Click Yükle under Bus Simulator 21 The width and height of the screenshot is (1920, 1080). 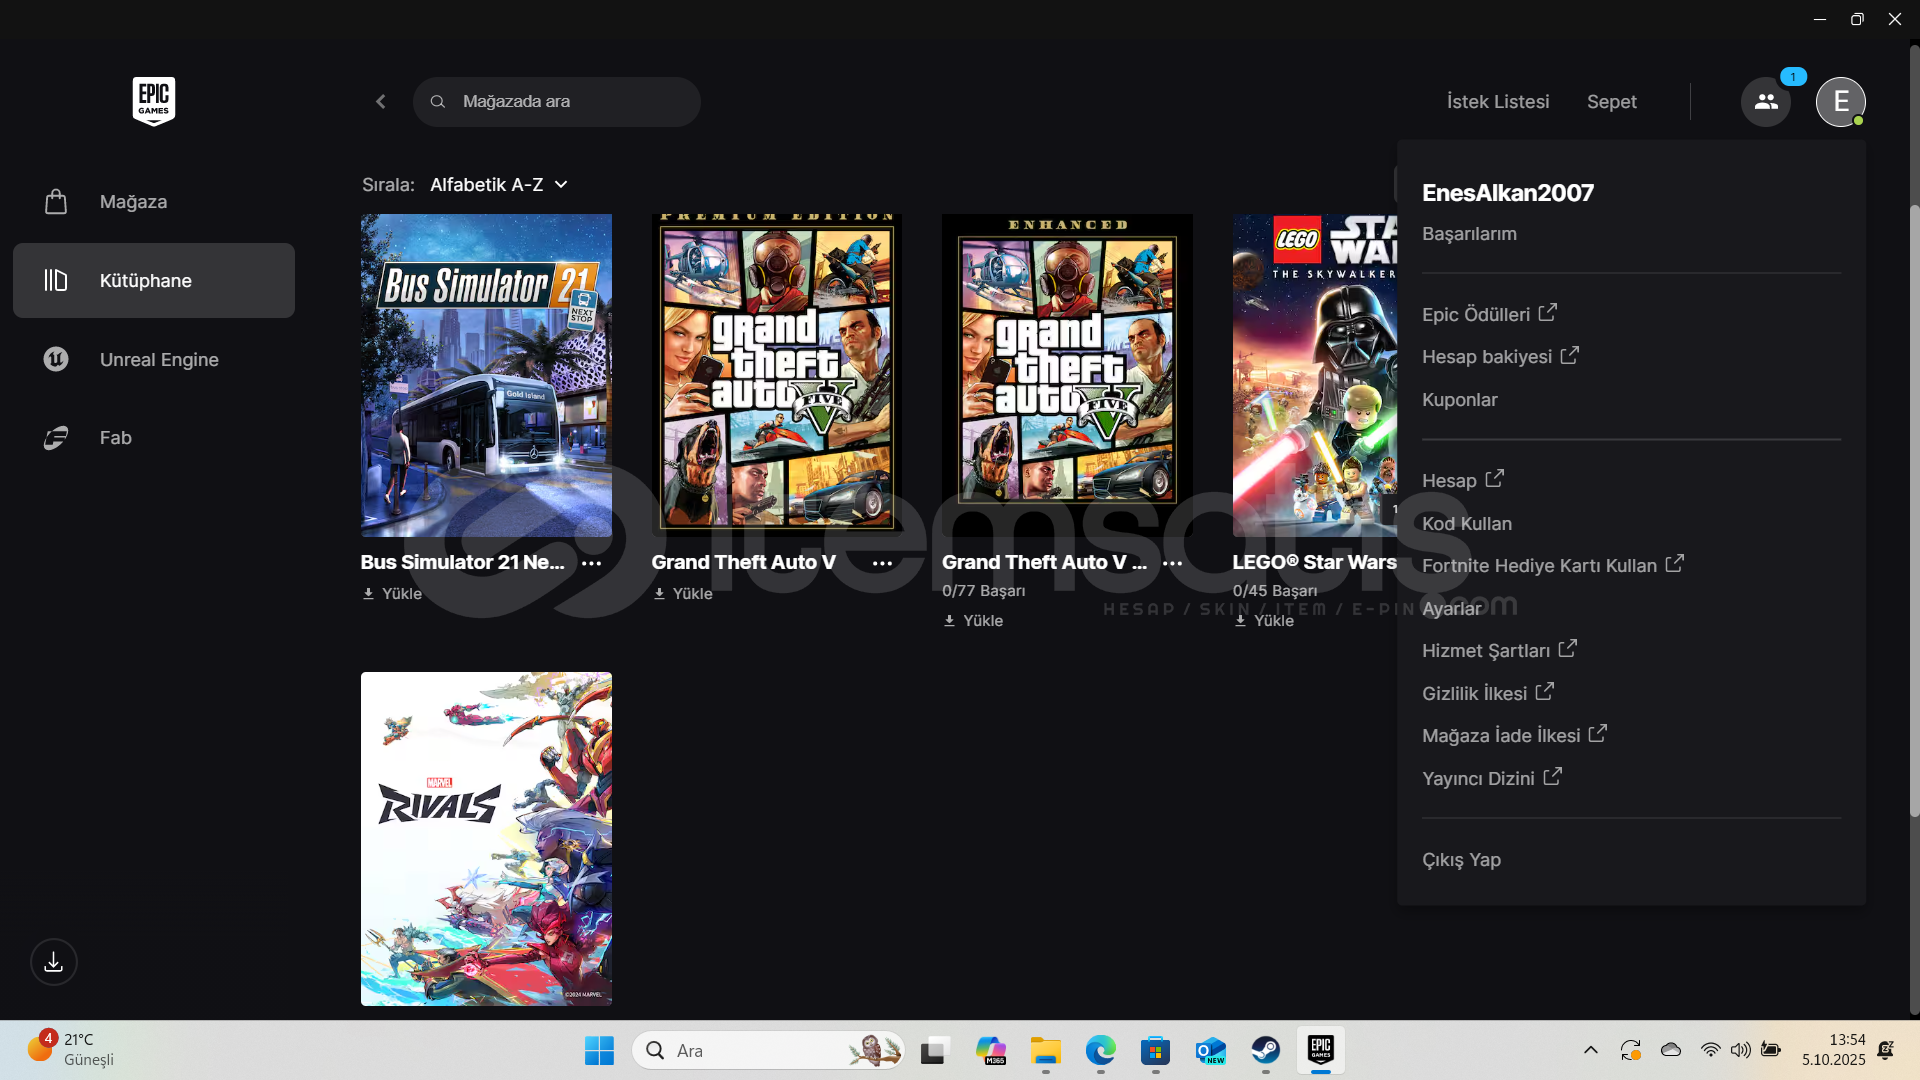pyautogui.click(x=392, y=593)
